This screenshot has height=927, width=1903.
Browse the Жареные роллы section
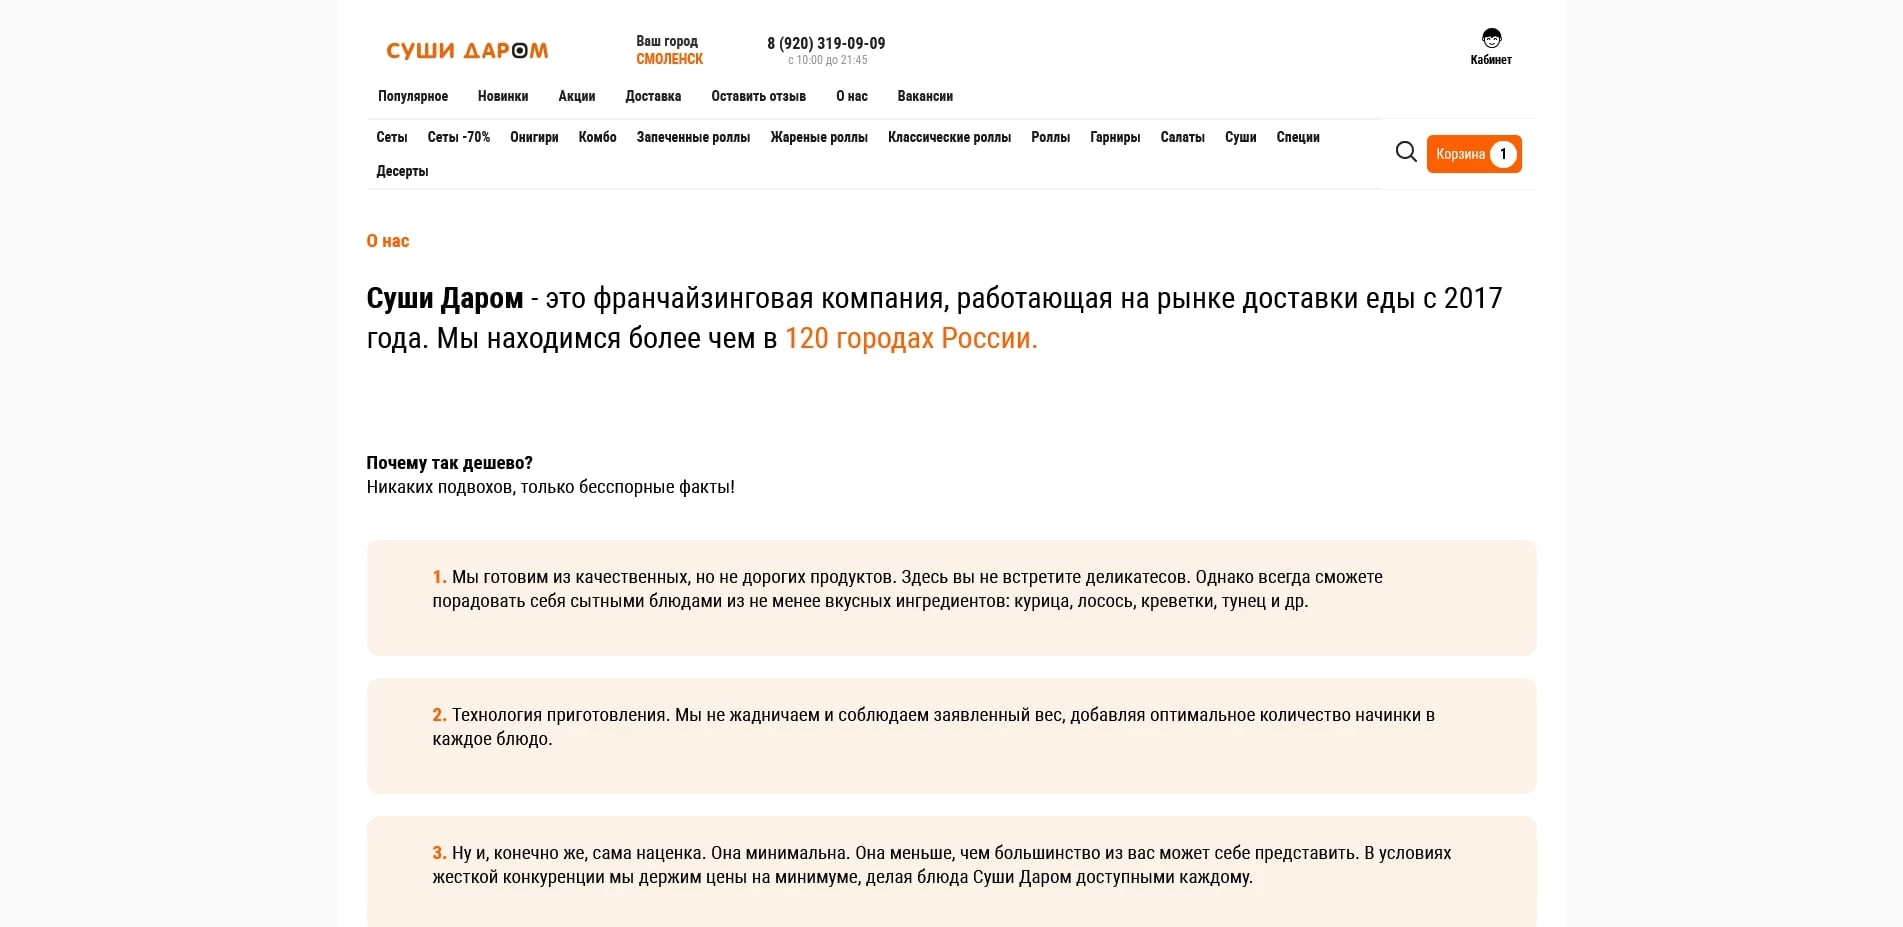[x=818, y=137]
